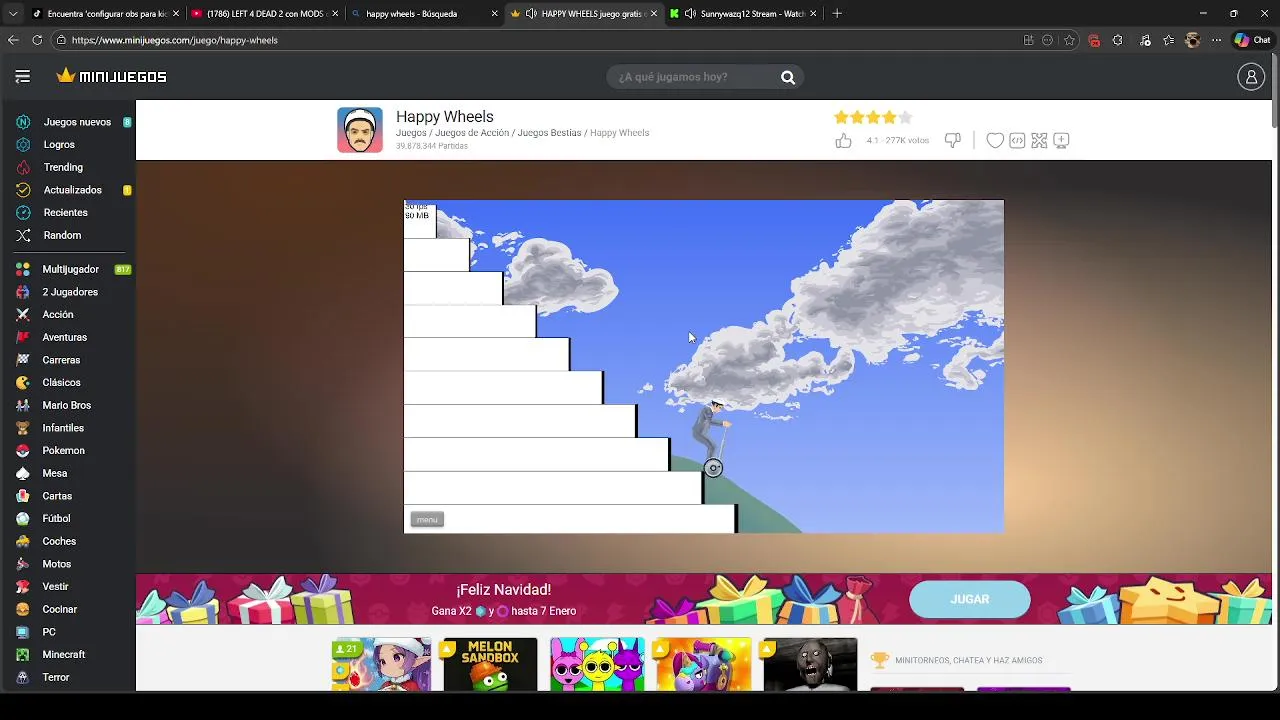Open the Acción category in sidebar
Screen dimensions: 1280x720
pos(58,315)
